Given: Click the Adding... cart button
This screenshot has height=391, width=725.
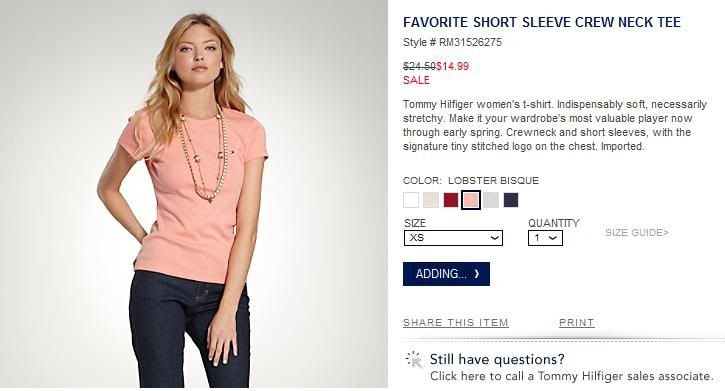Looking at the screenshot, I should (446, 274).
